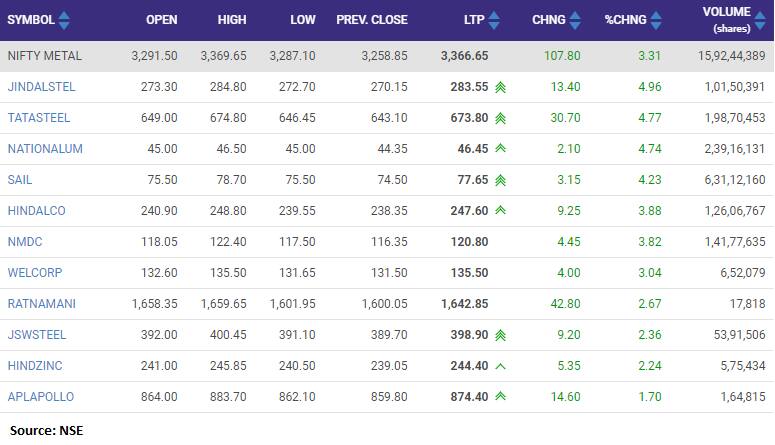775x445 pixels.
Task: Sort table by SYMBOL column arrows
Action: [64, 20]
